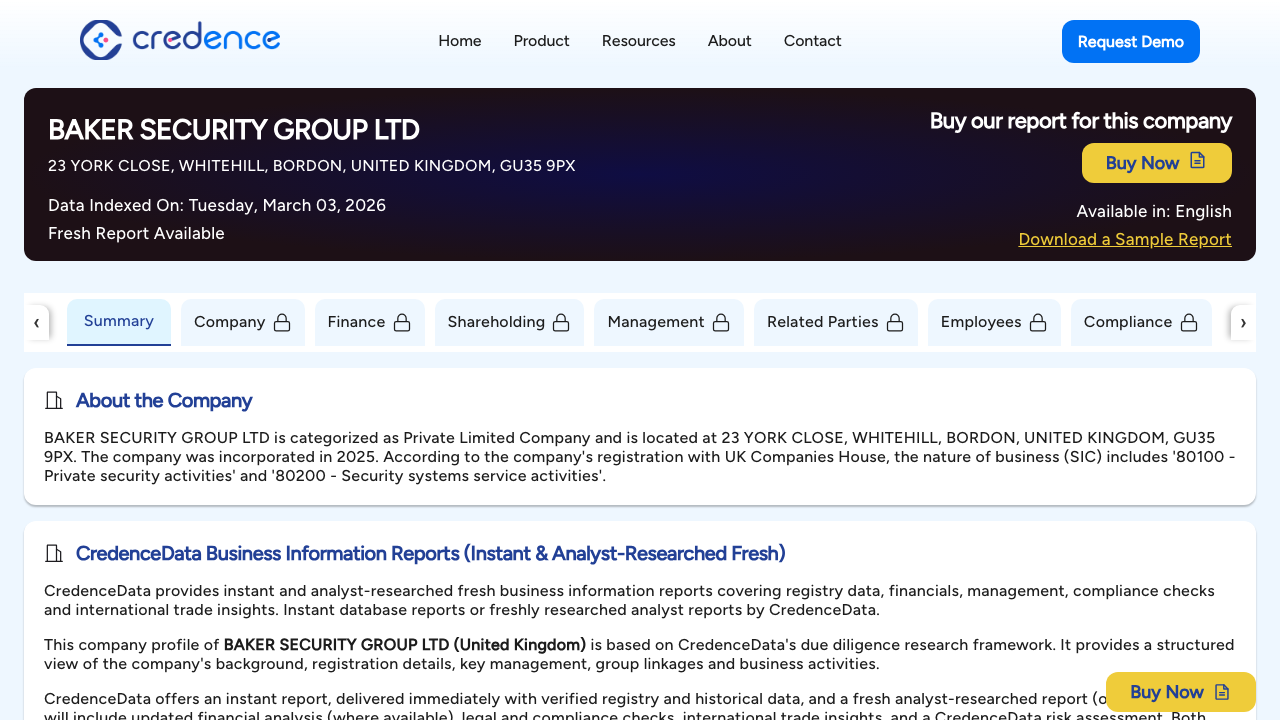Screen dimensions: 1280x720
Task: Select Home in the top navigation
Action: pos(459,41)
